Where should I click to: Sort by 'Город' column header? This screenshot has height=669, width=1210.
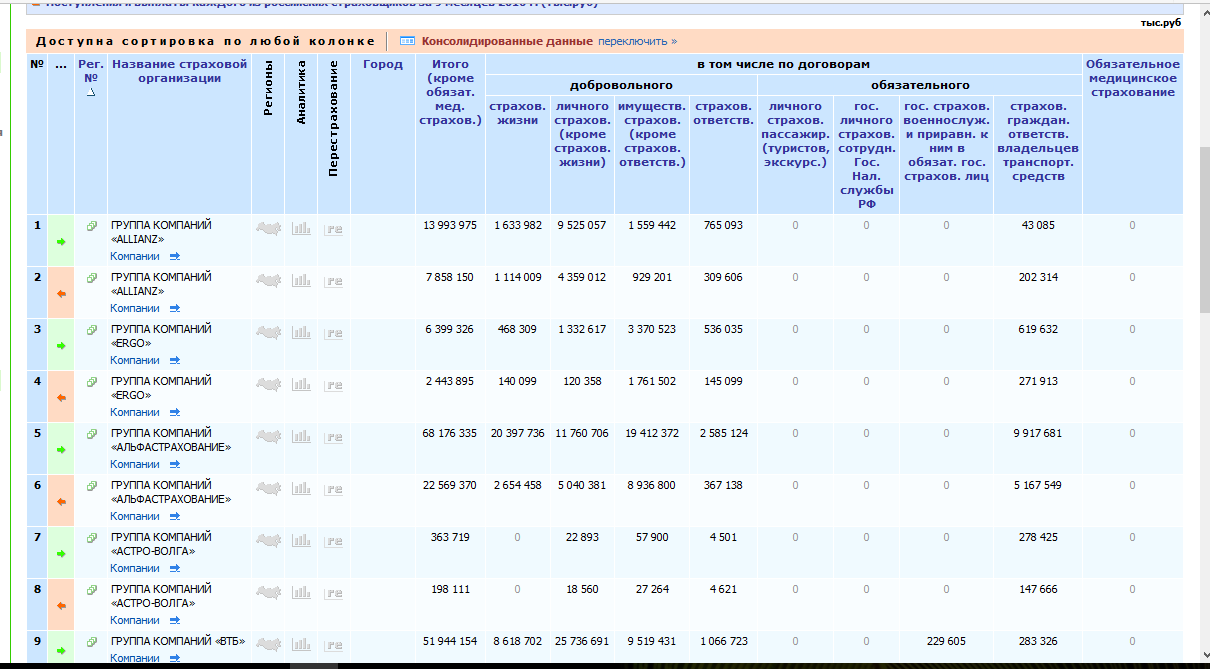[383, 64]
